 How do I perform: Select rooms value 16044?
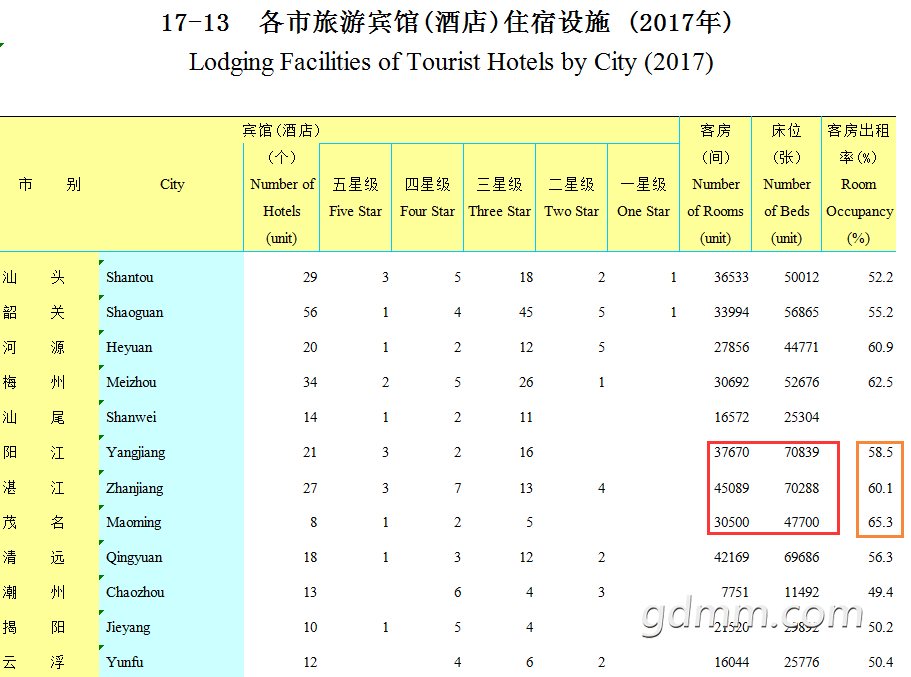tap(731, 661)
